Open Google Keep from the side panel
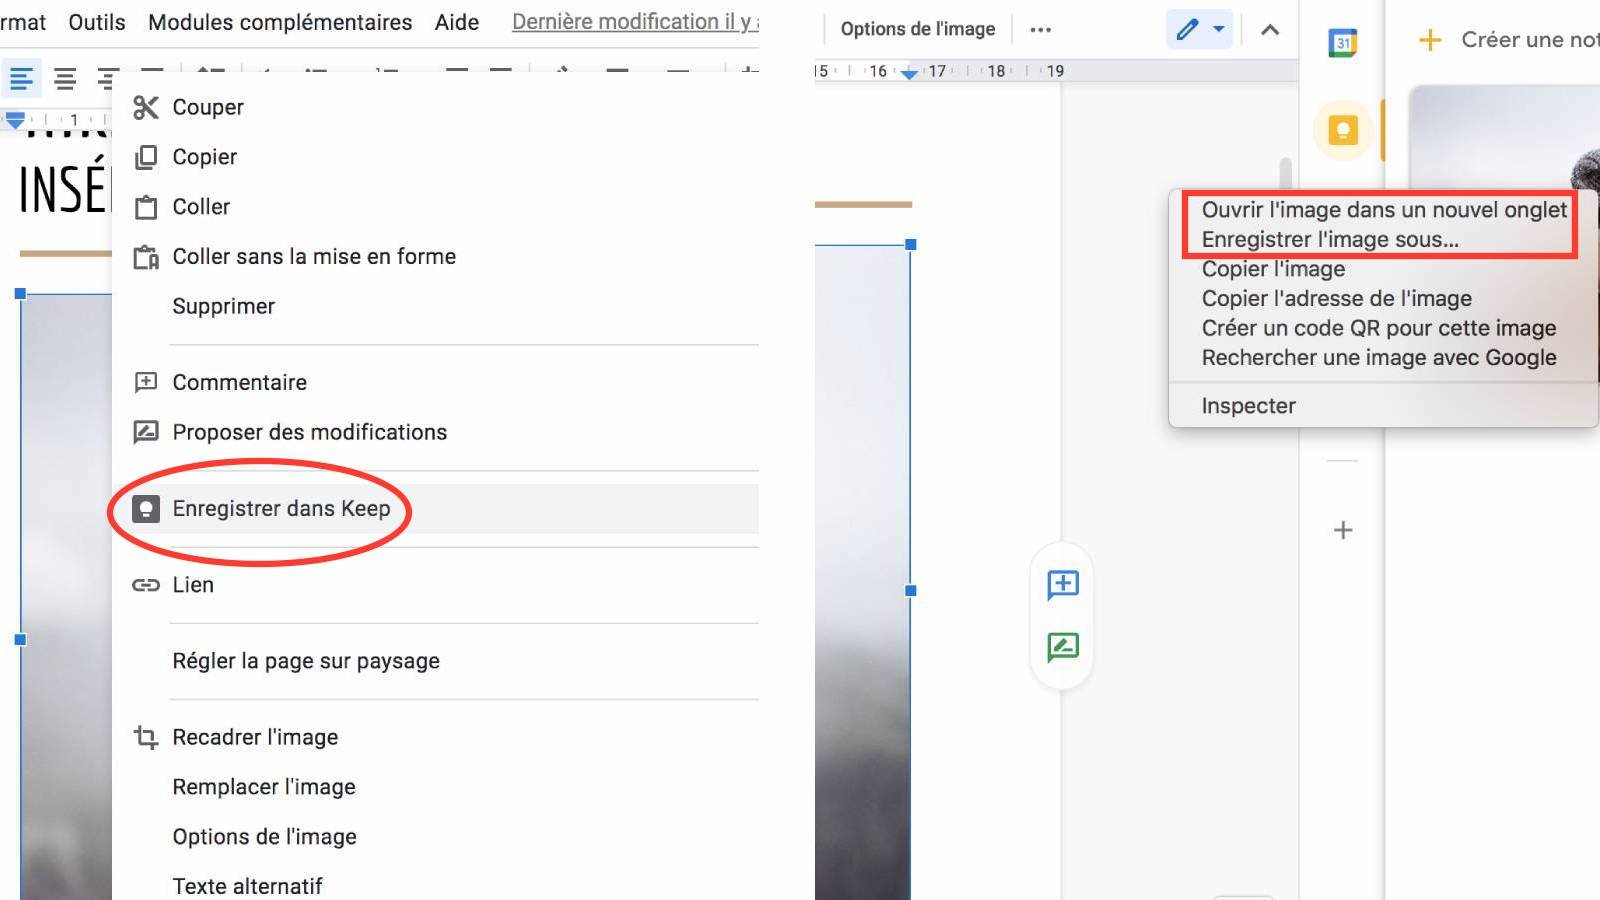Screen dimensions: 1600x900 [x=1343, y=130]
